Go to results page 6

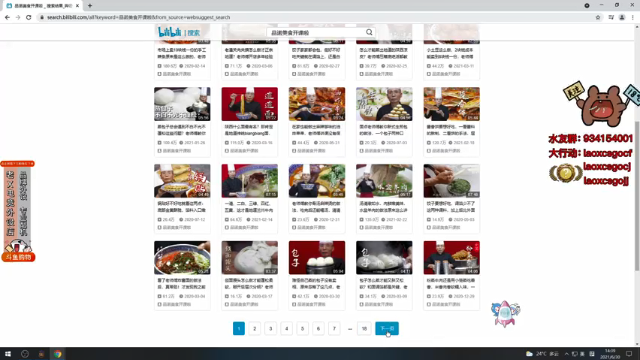318,329
